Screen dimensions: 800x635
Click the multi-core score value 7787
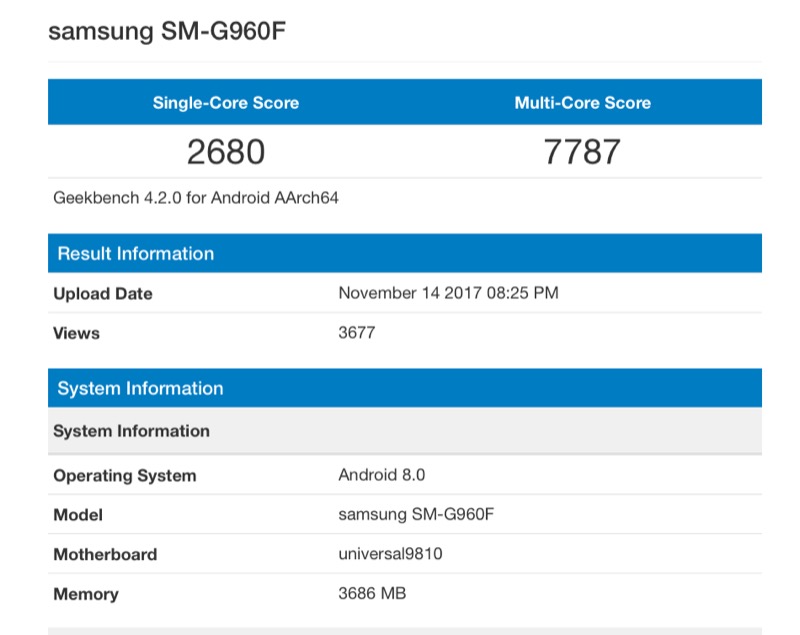[582, 152]
